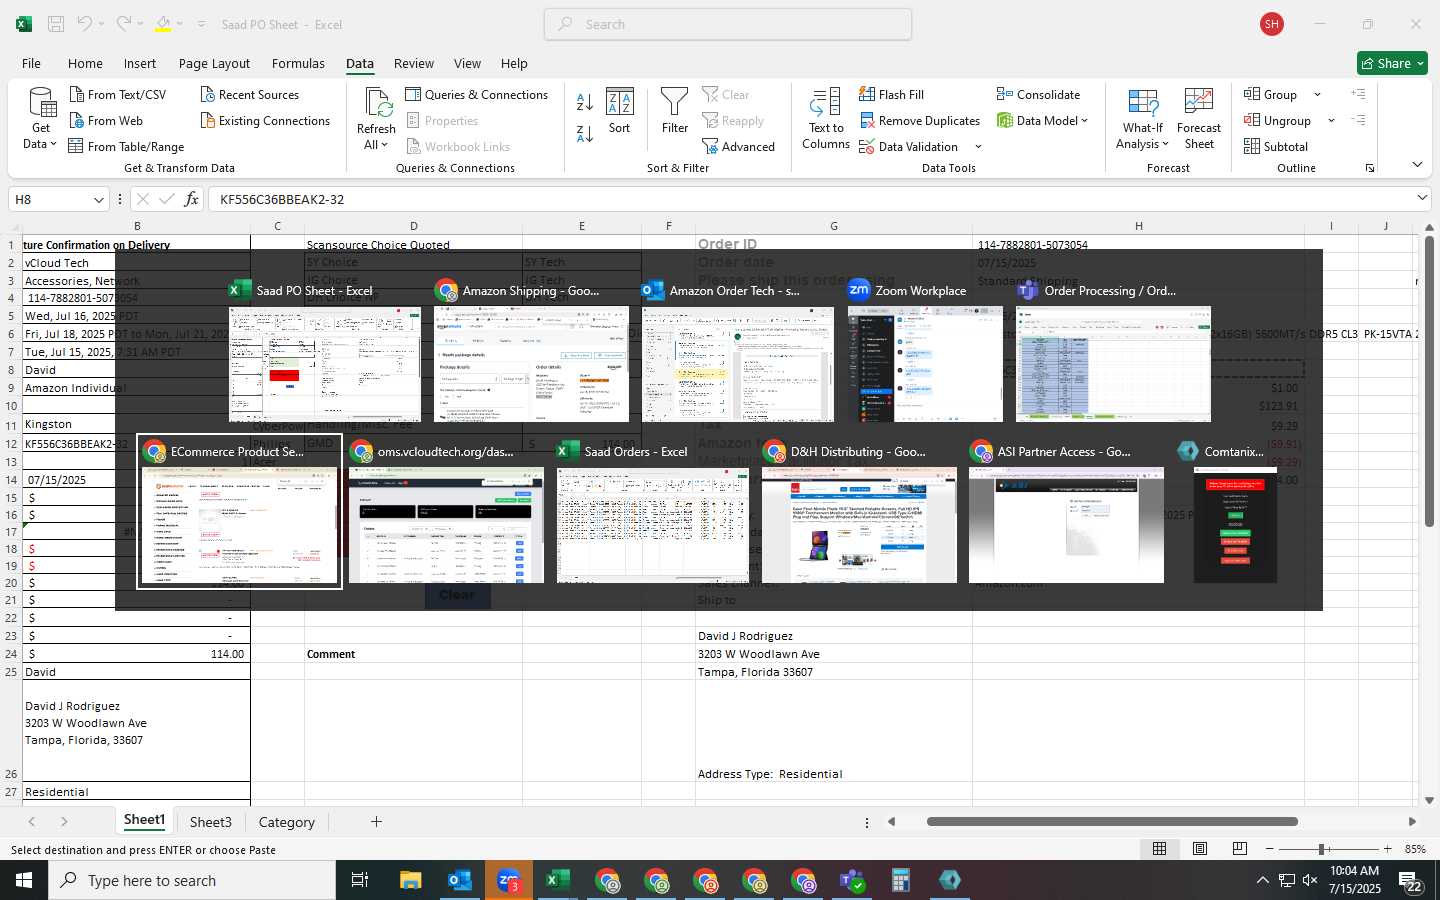Open File Explorer from the taskbar

[x=411, y=880]
